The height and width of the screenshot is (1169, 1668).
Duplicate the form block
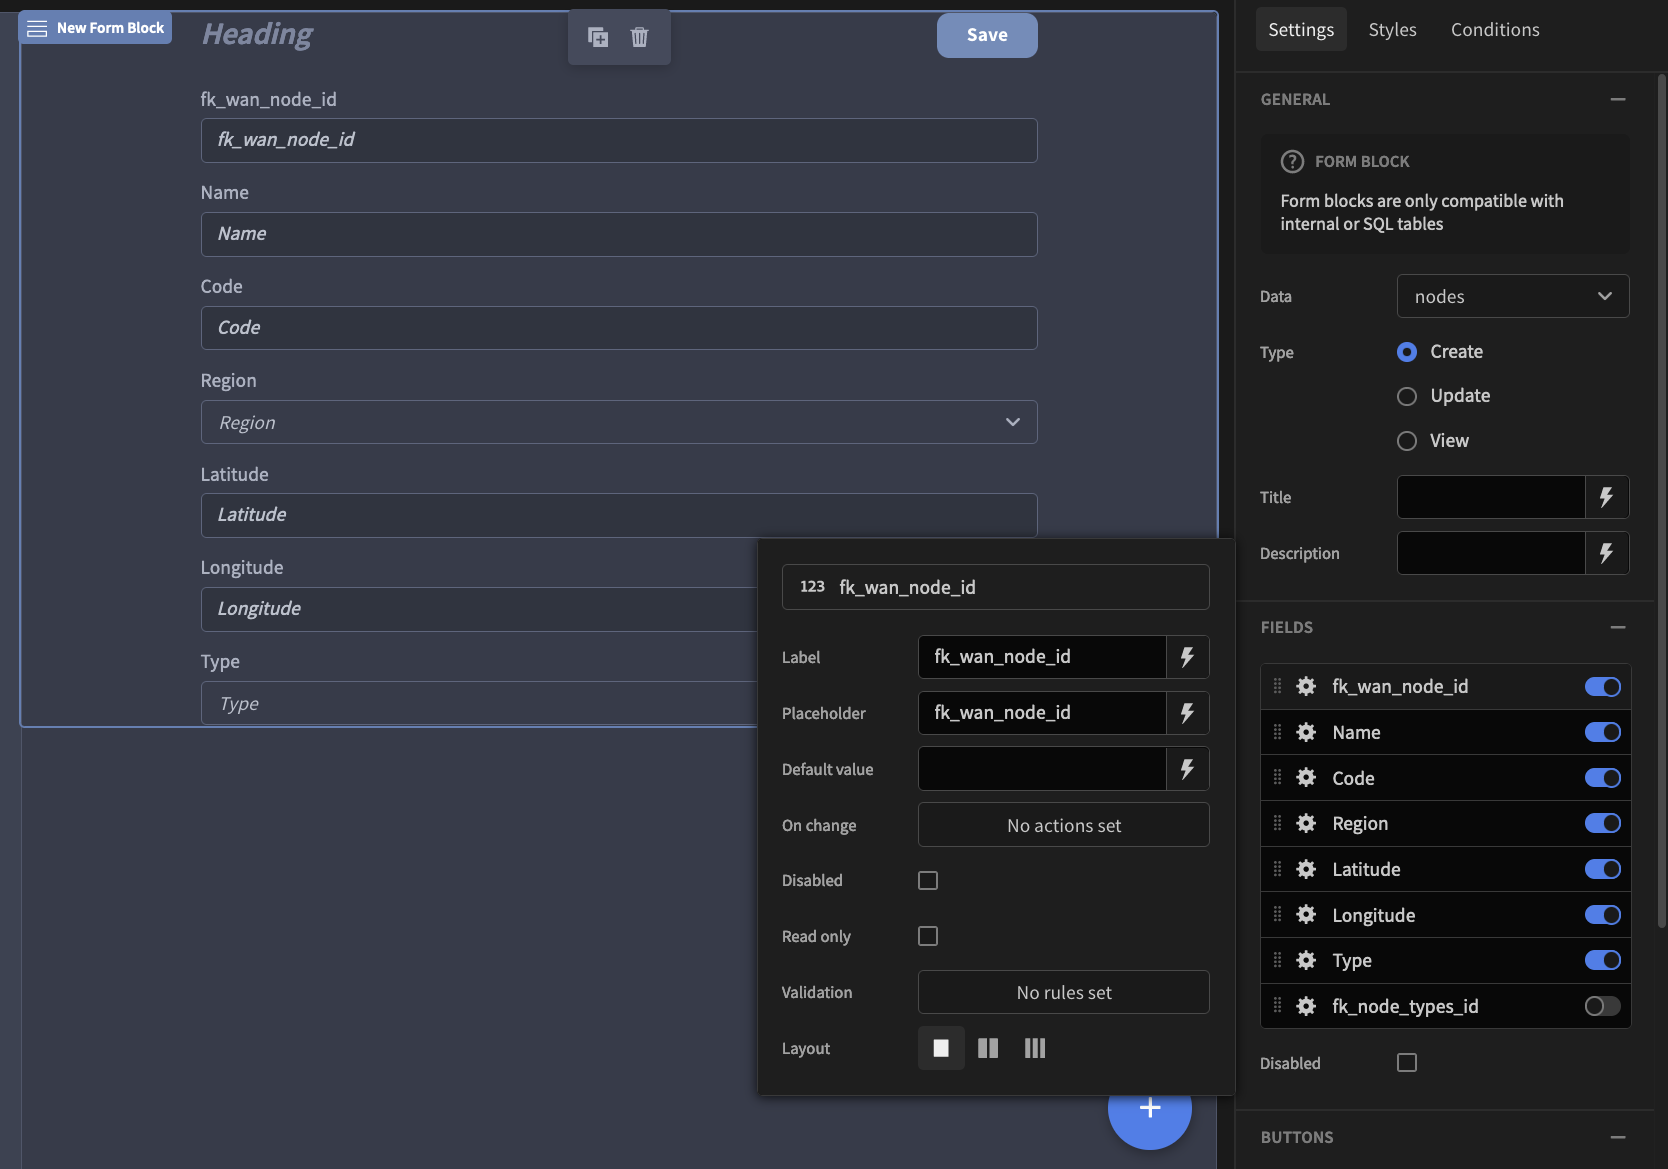click(598, 36)
